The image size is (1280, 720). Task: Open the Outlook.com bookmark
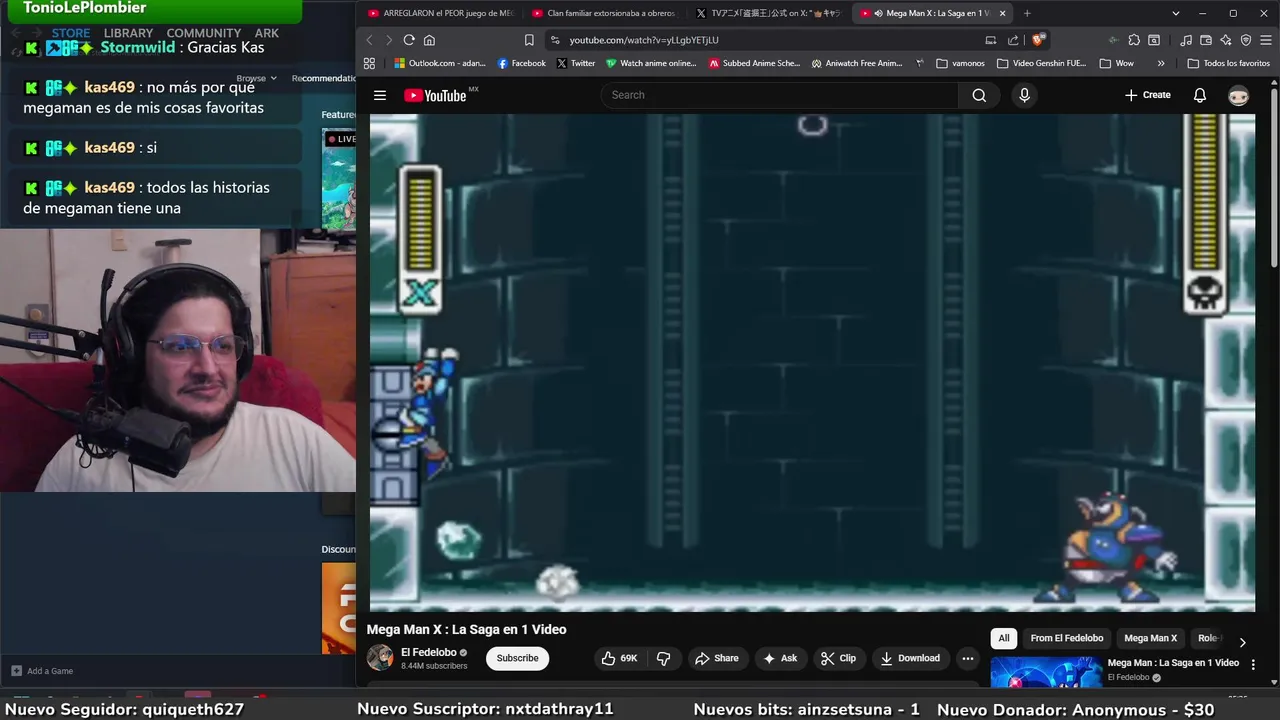[x=440, y=63]
